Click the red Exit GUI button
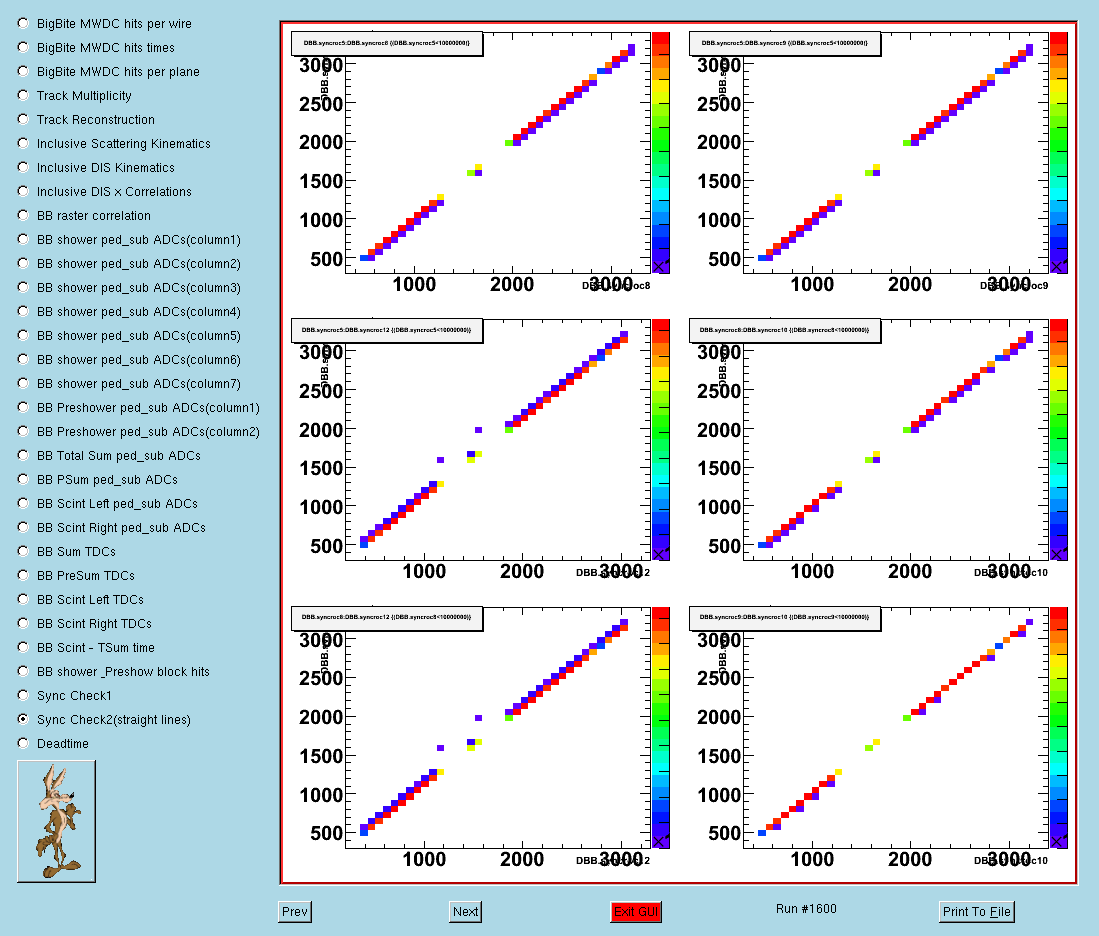The image size is (1099, 936). pos(636,911)
